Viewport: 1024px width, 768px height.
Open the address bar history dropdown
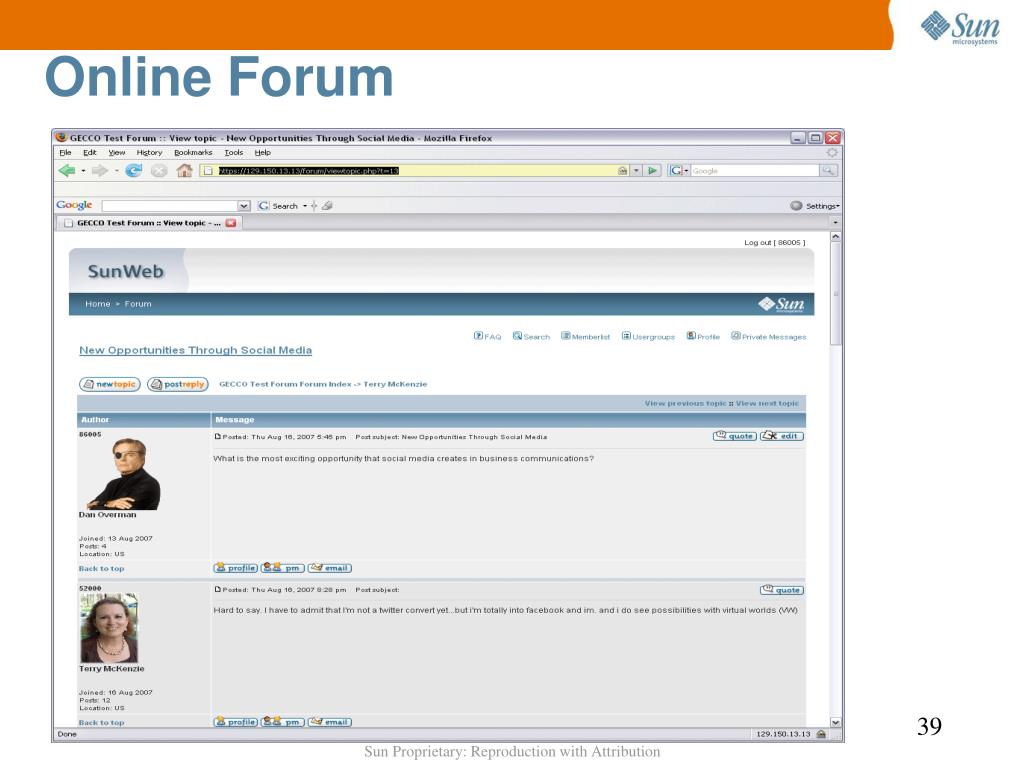(636, 170)
